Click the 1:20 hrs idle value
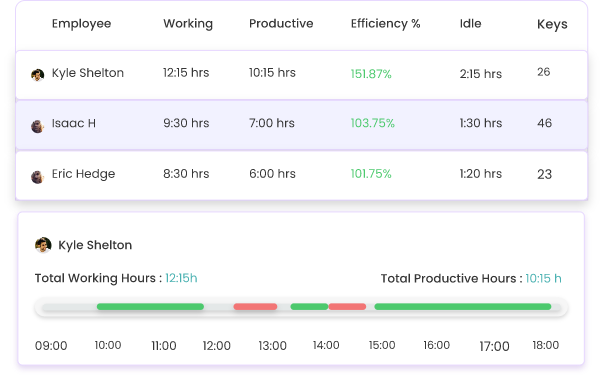 pos(481,174)
